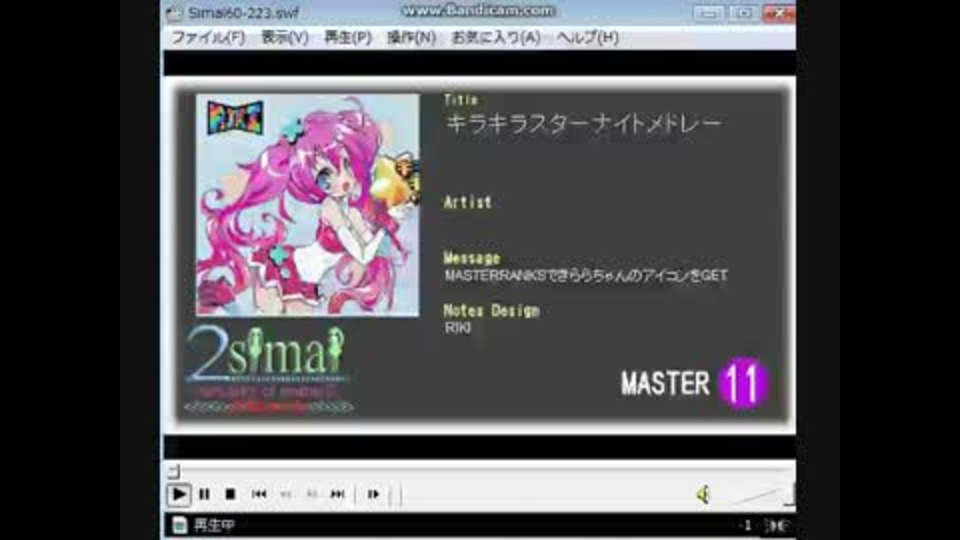Adjust the volume slider next to the speaker icon
The height and width of the screenshot is (540, 960).
762,495
